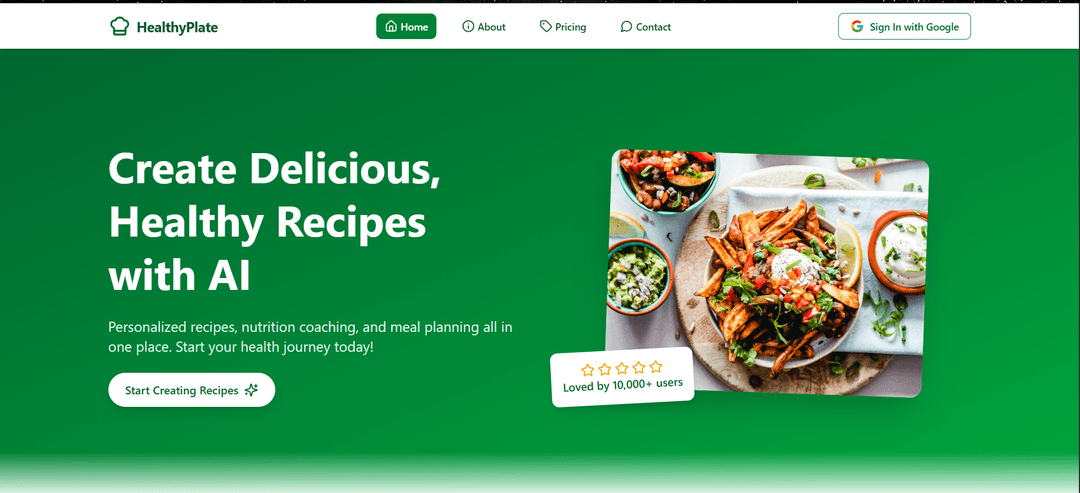Click the sparkle icon in Start Creating Recipes

point(251,390)
